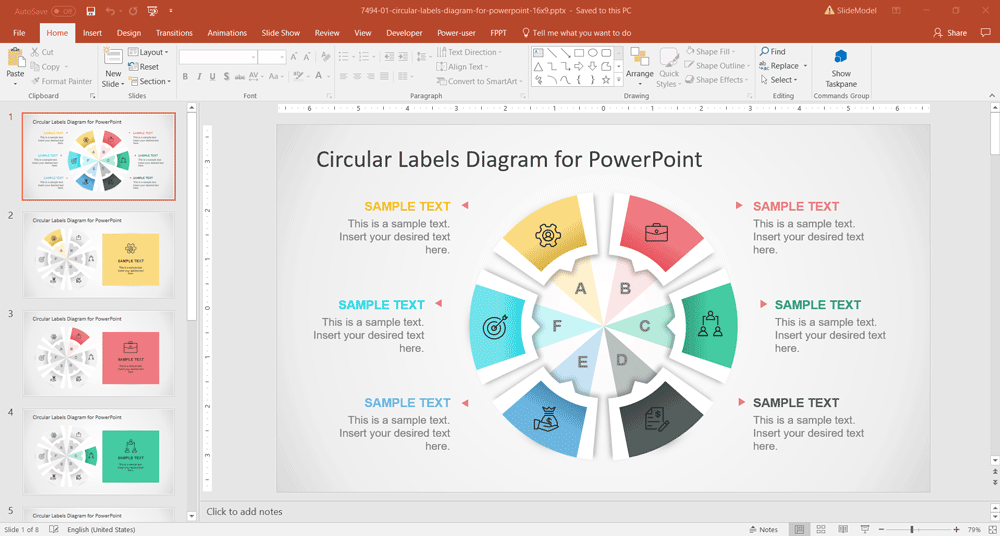Apply Italic formatting

199,77
